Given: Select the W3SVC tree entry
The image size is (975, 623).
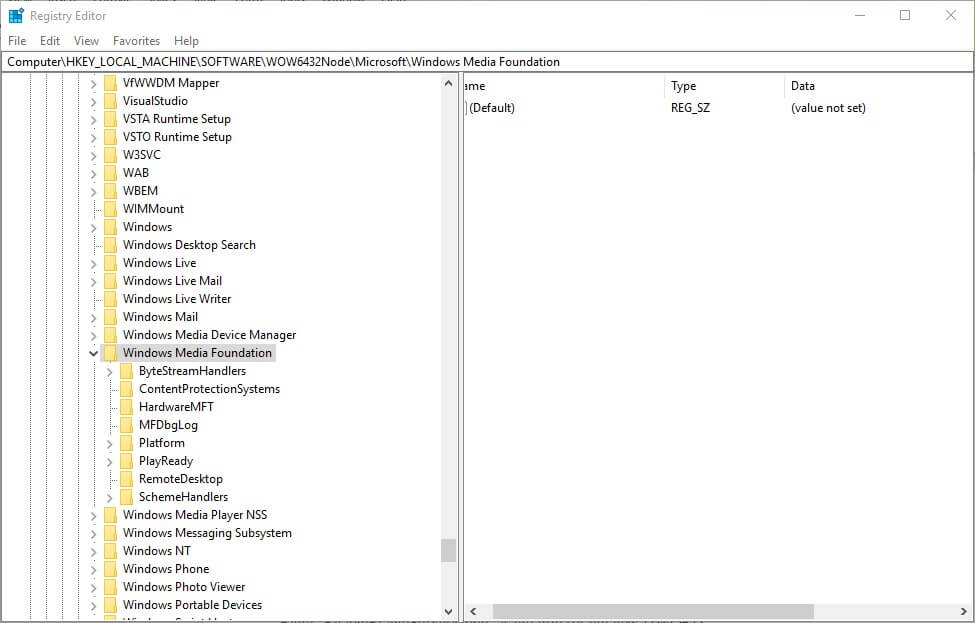Looking at the screenshot, I should pyautogui.click(x=141, y=155).
